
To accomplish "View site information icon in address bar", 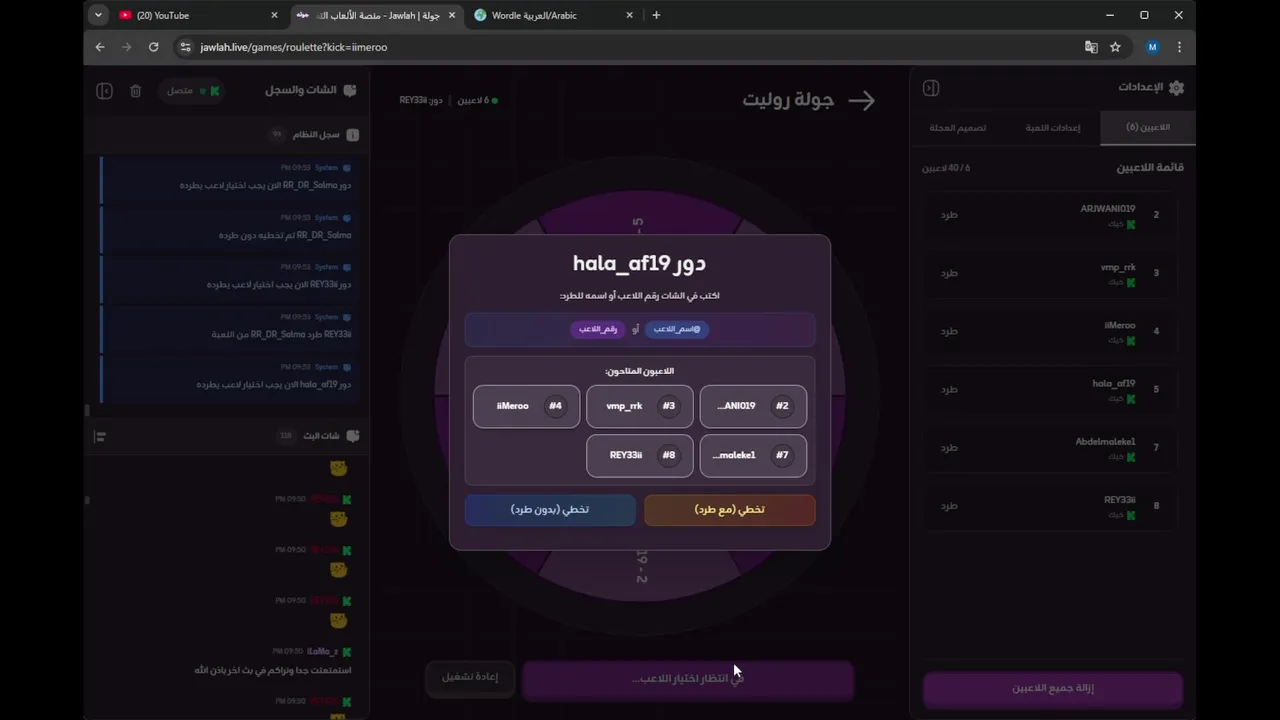I will tap(185, 47).
